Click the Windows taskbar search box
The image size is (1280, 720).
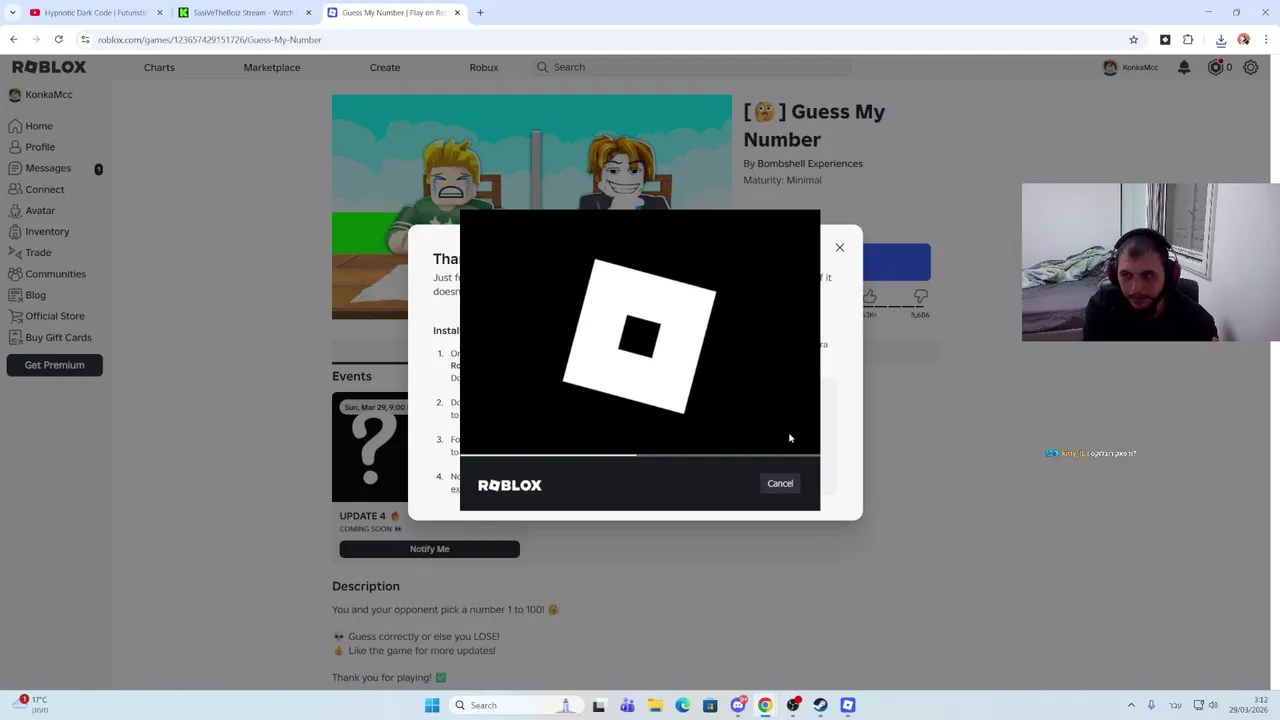(x=517, y=705)
